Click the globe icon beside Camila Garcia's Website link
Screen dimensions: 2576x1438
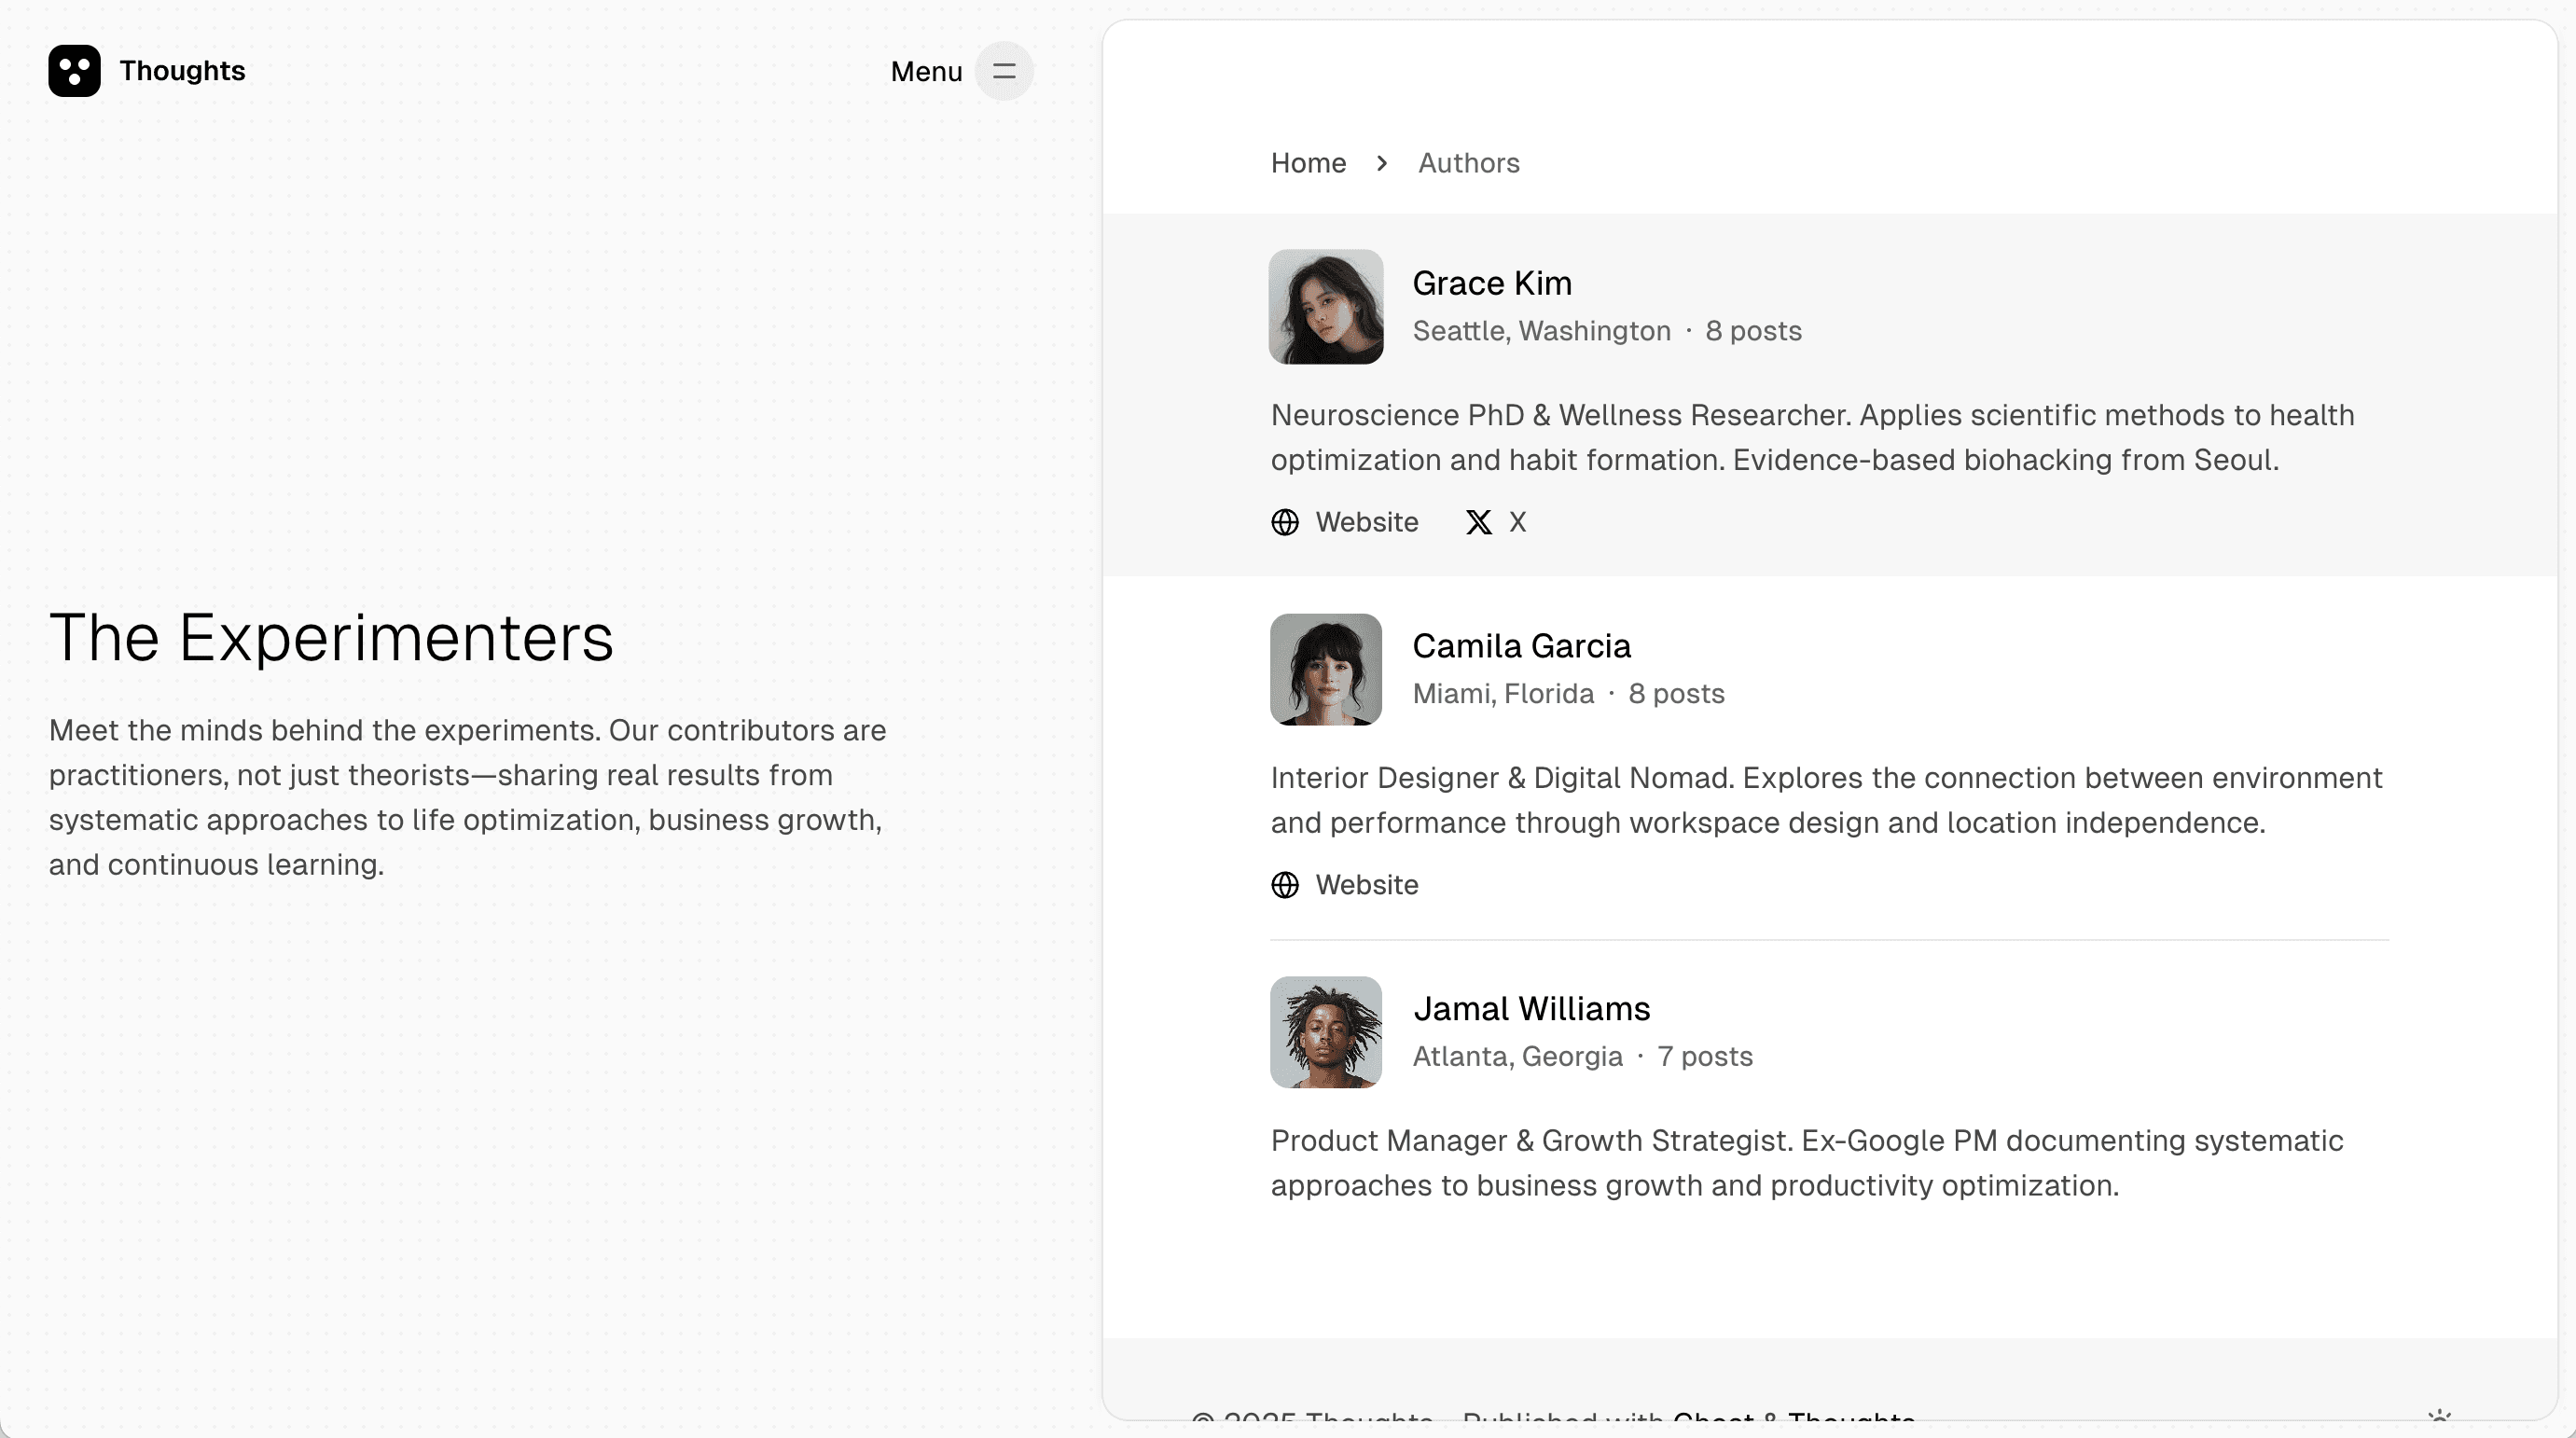(1285, 885)
